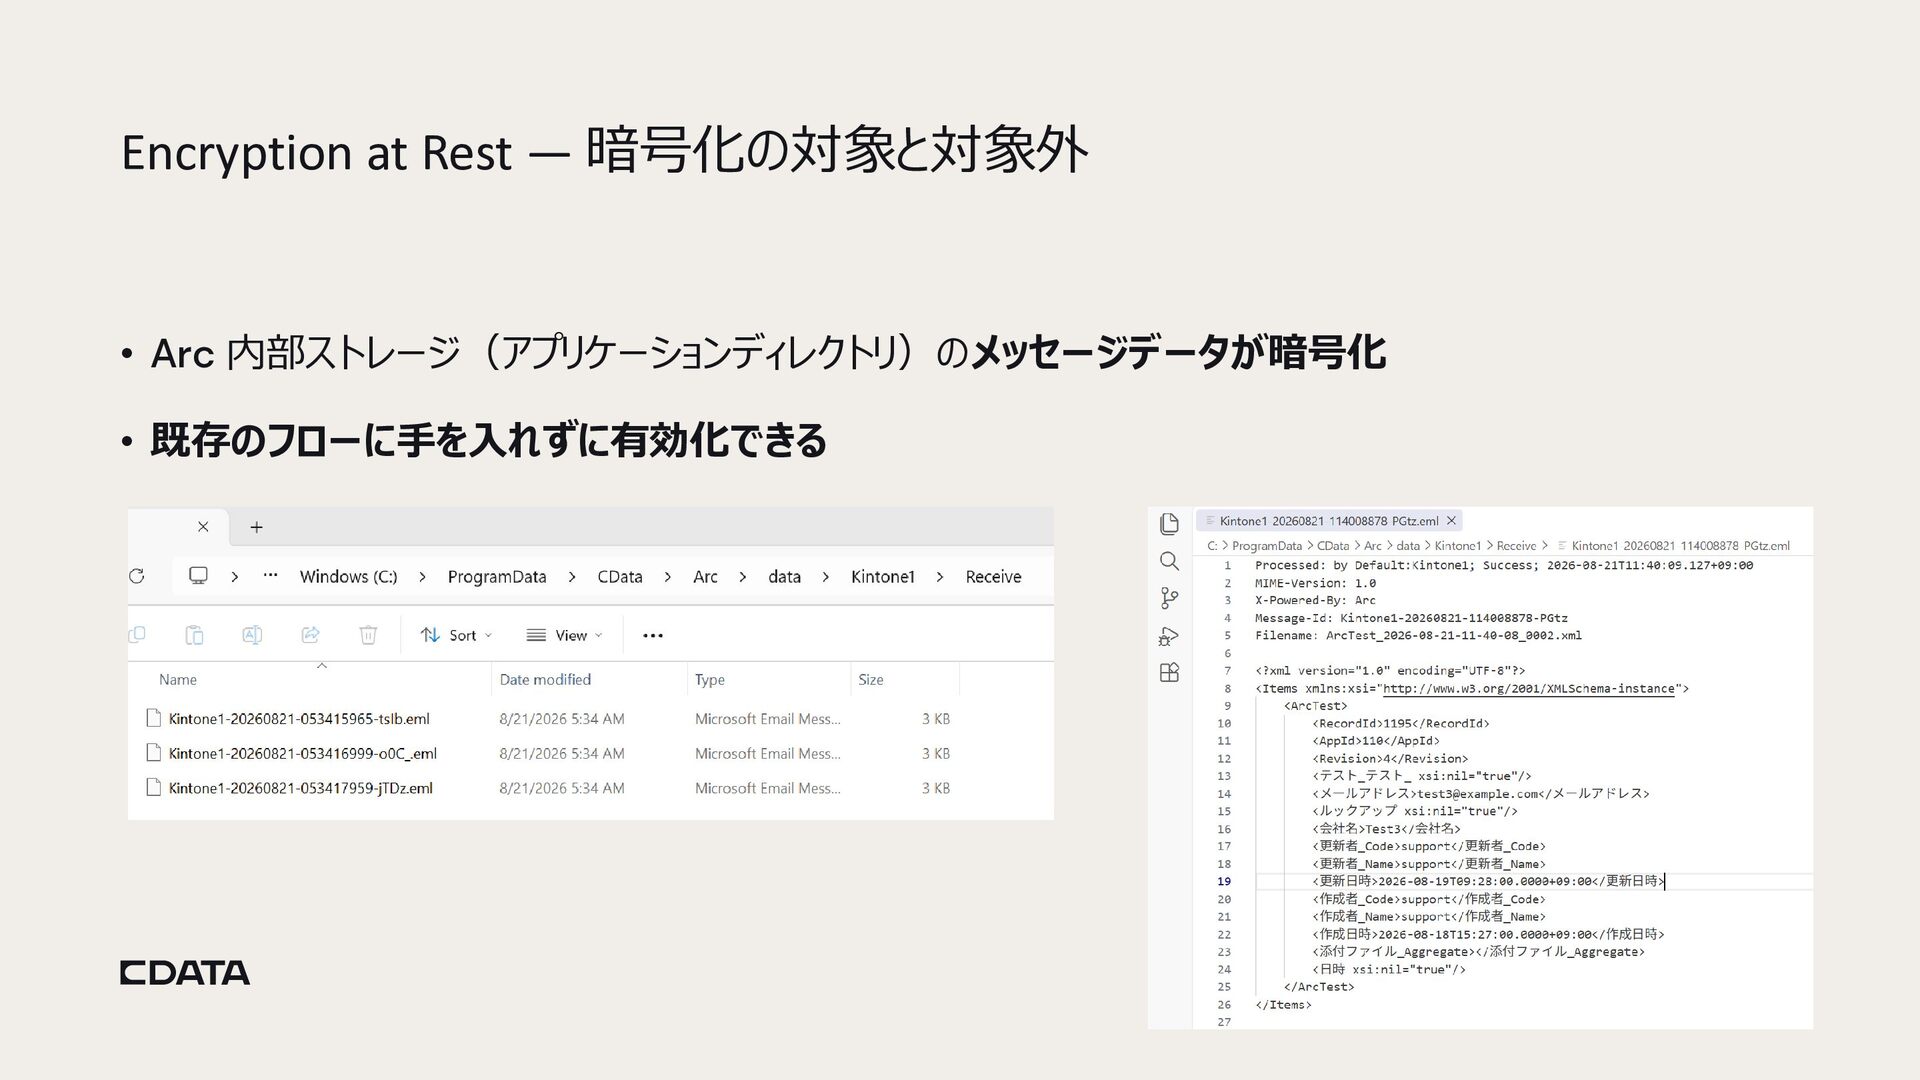Expand chevron after Arc breadcrumb
This screenshot has width=1920, height=1080.
(743, 577)
